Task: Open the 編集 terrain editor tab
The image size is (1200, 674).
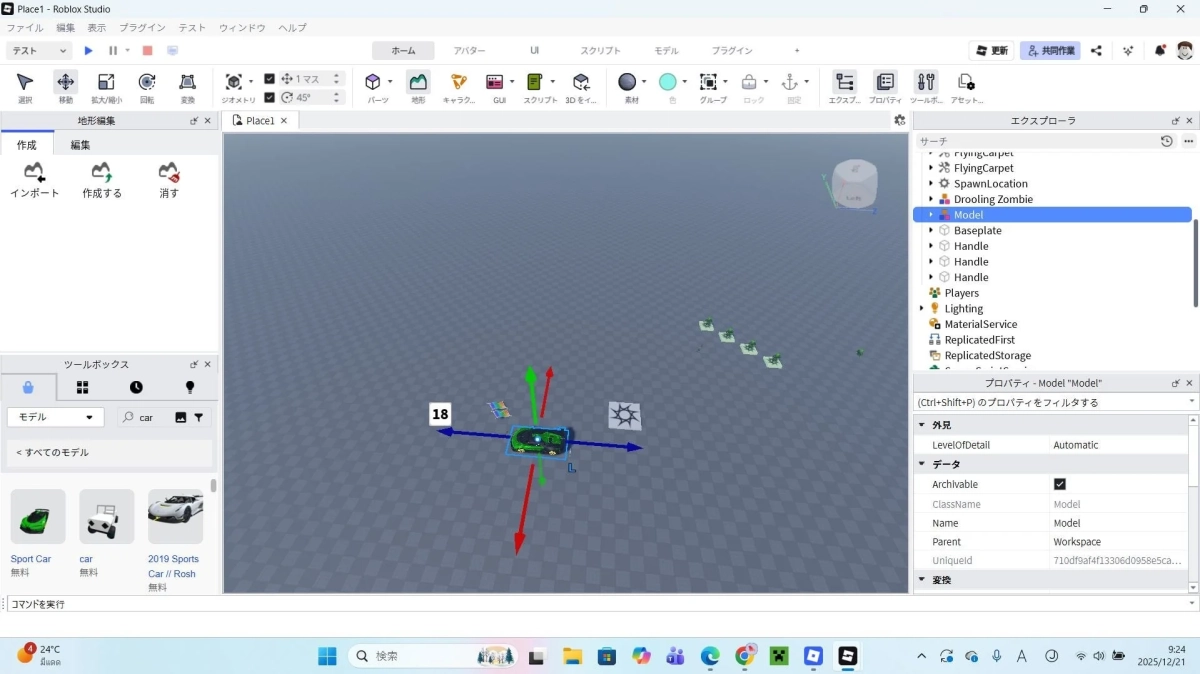Action: click(80, 144)
